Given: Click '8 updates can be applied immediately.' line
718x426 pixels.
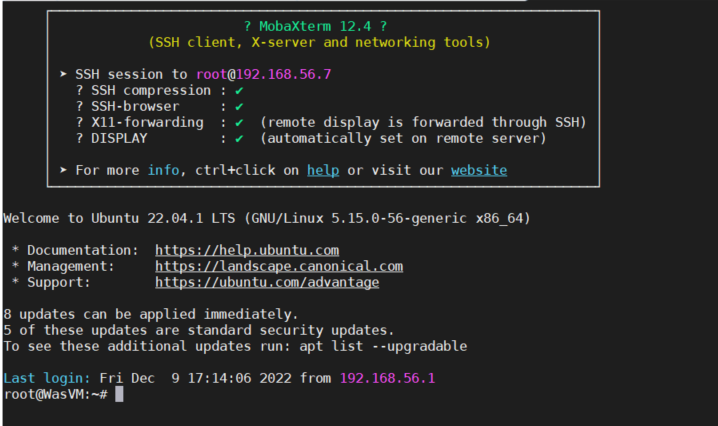Looking at the screenshot, I should [151, 314].
